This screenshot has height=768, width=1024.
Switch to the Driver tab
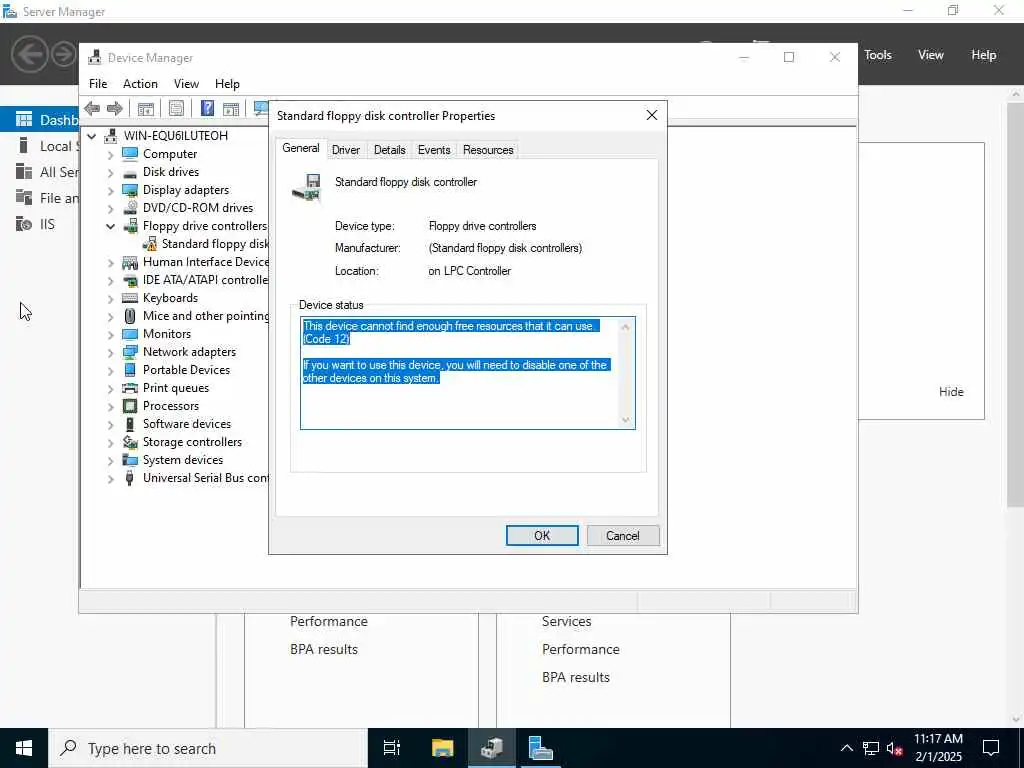pos(345,150)
